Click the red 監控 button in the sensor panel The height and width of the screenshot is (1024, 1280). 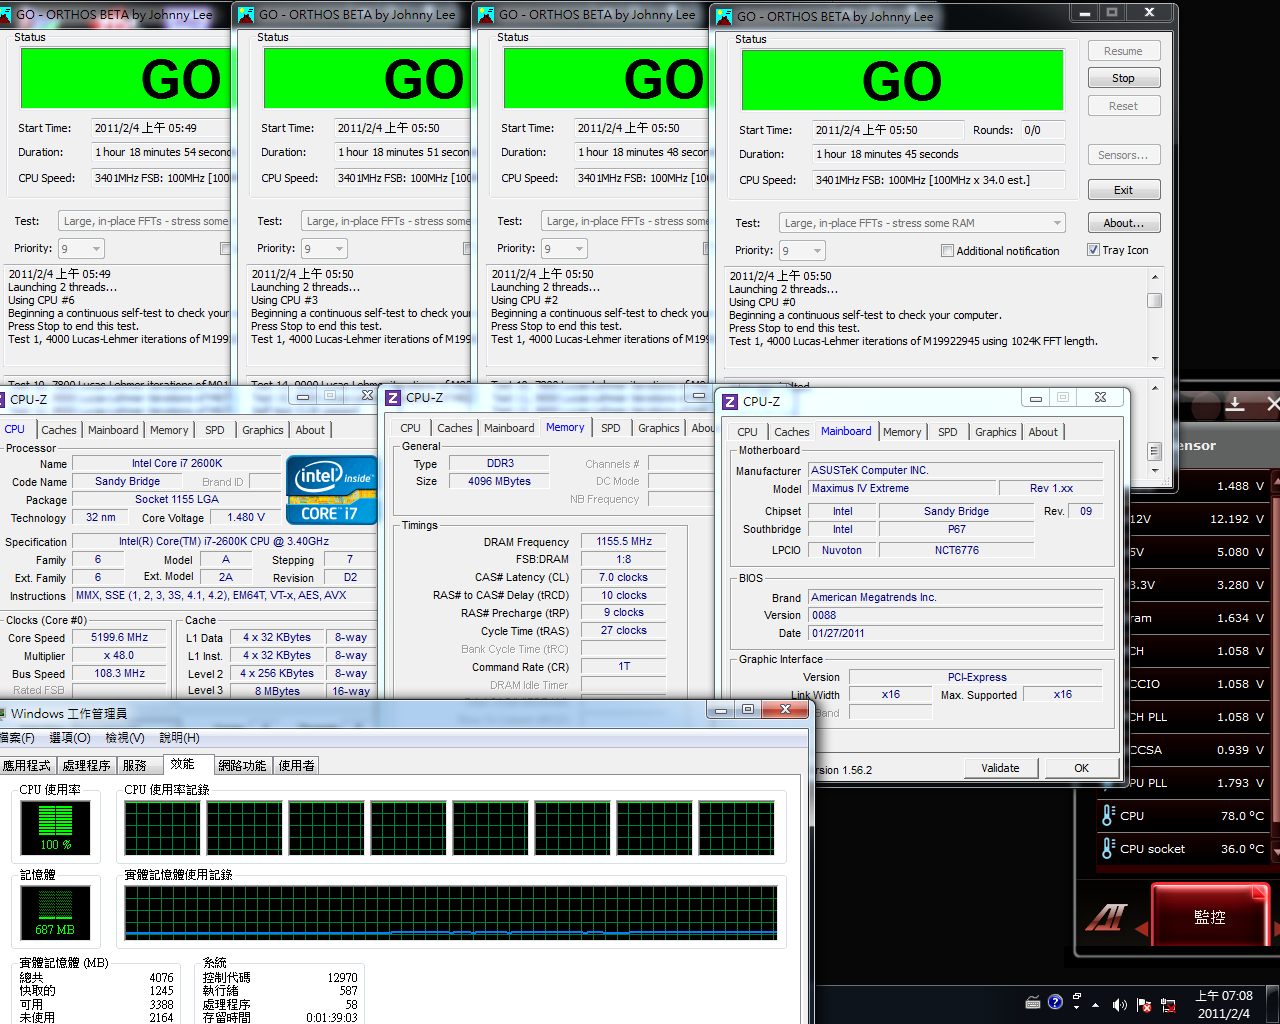click(1209, 916)
